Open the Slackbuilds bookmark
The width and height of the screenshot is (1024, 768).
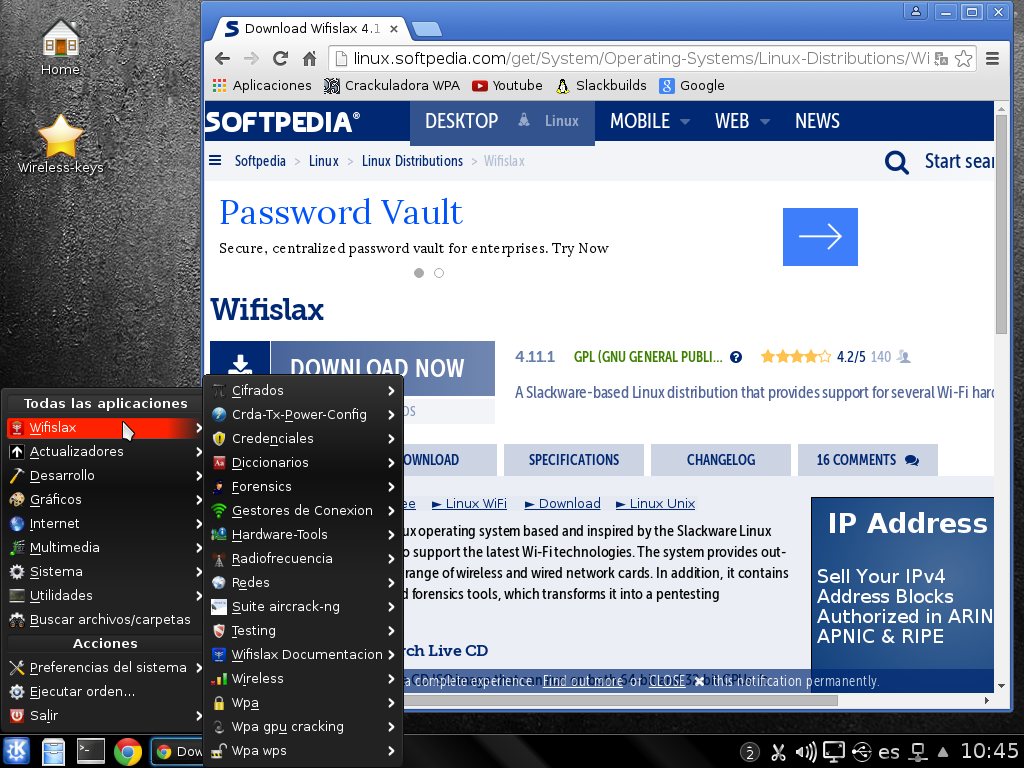click(x=601, y=86)
